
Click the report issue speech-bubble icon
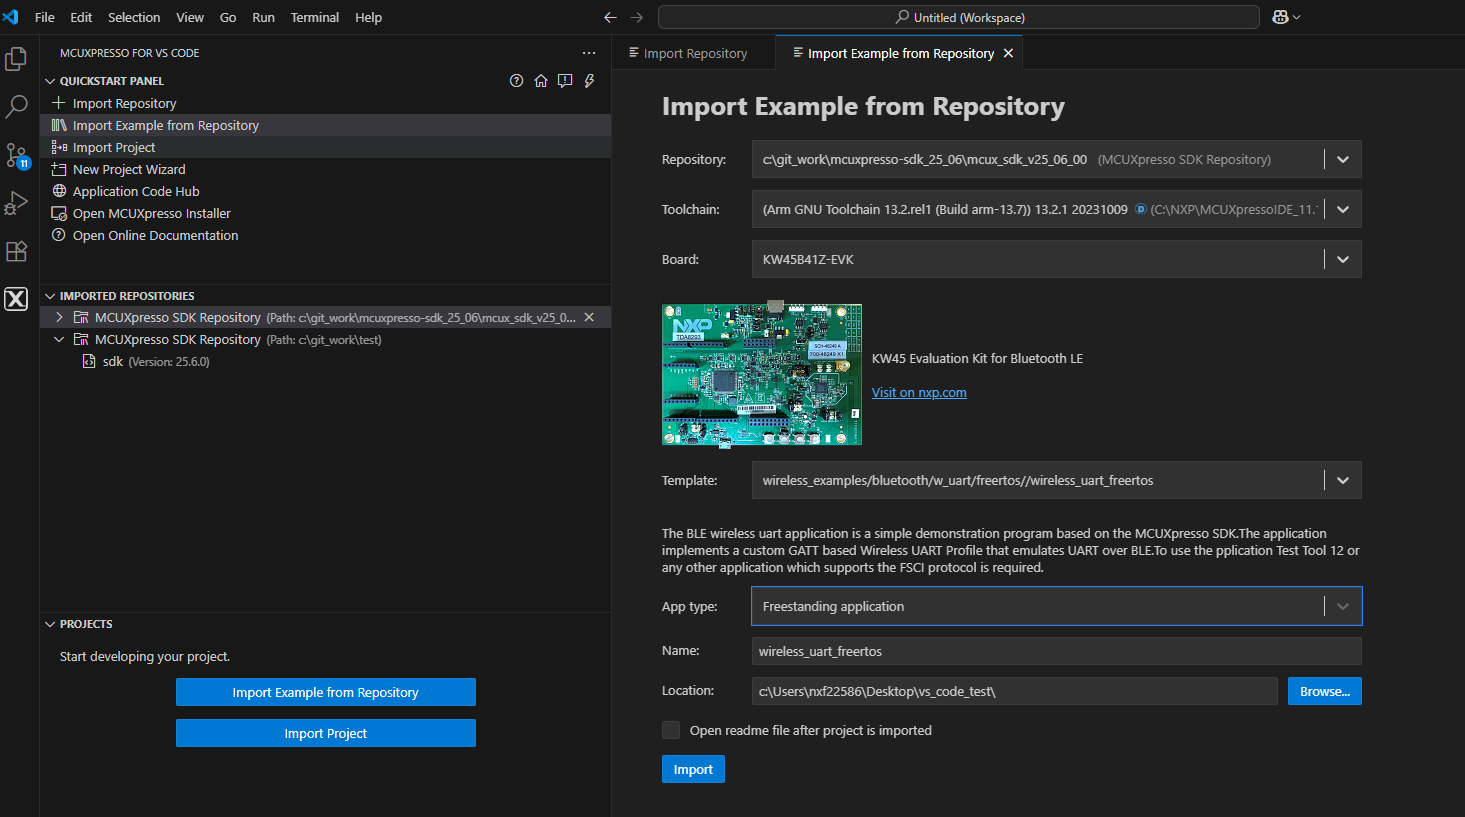[565, 81]
